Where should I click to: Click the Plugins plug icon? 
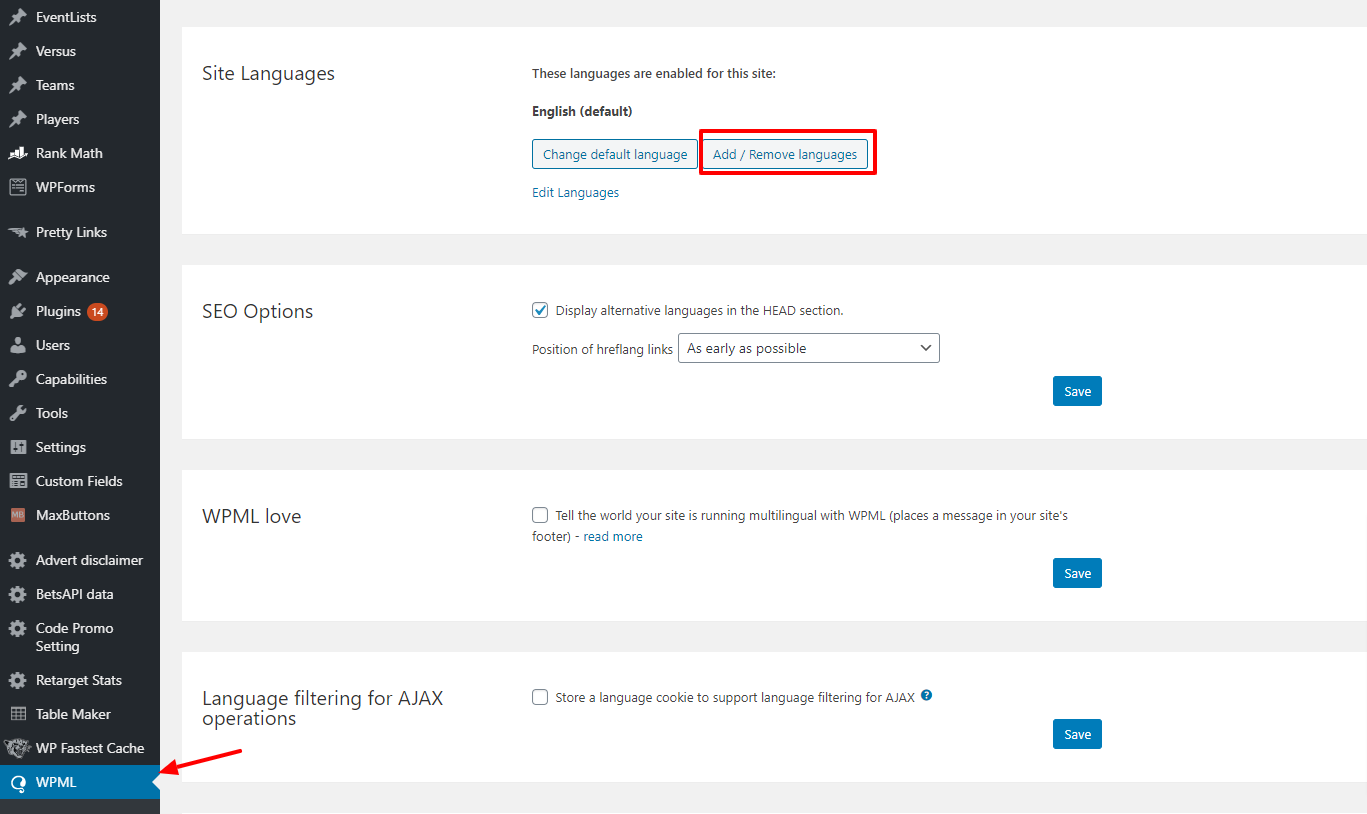[x=18, y=311]
